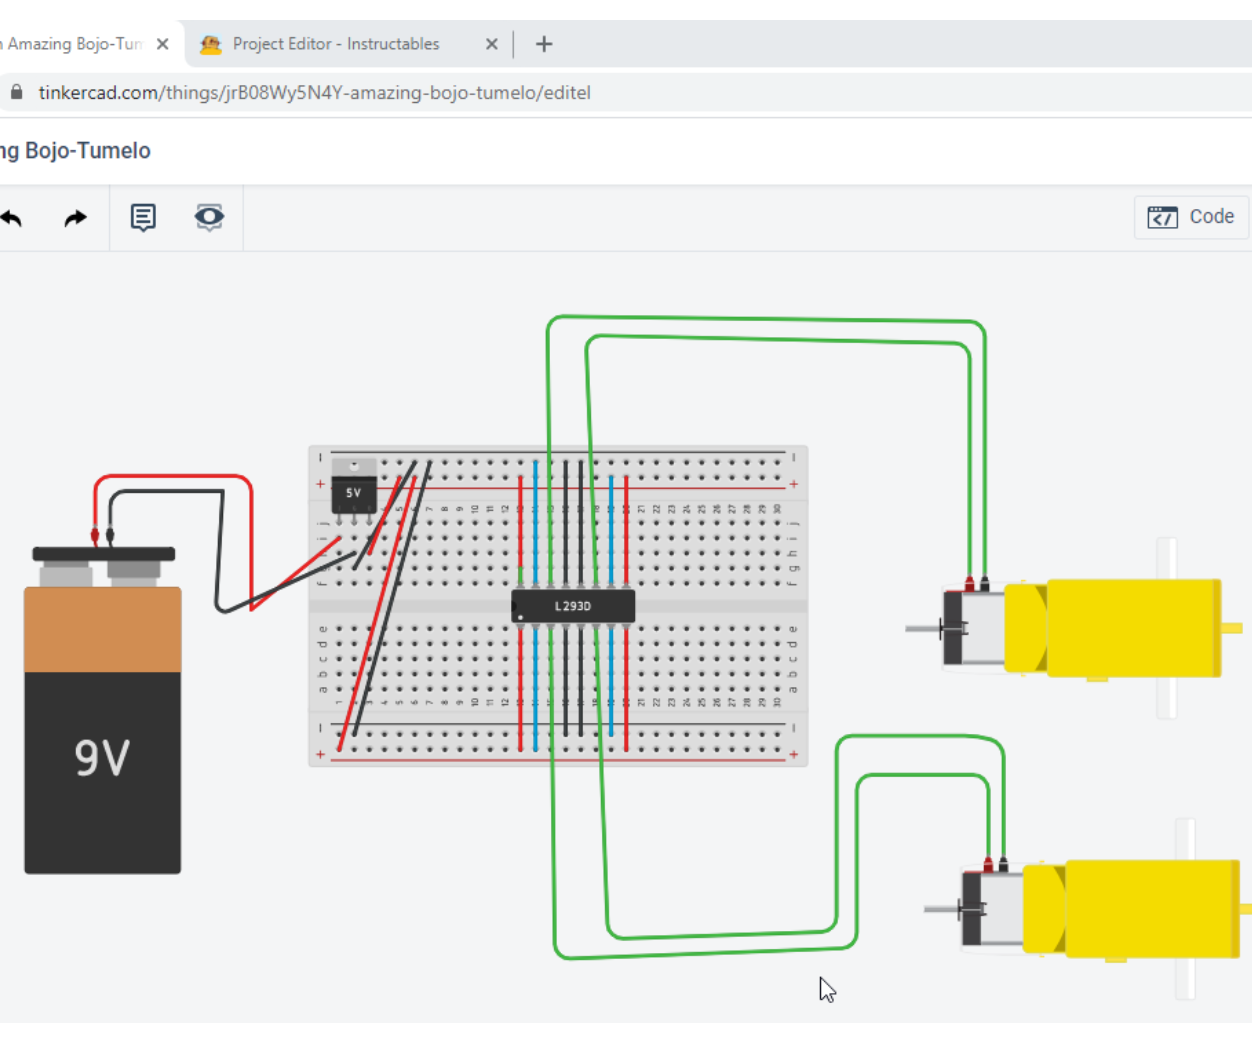Switch to the Project Editor - Instructables tab

pos(336,44)
